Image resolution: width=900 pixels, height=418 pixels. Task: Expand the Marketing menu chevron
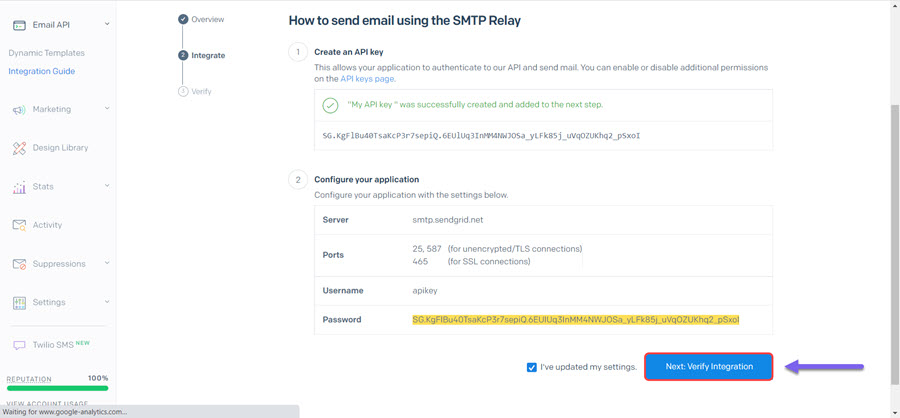(107, 109)
